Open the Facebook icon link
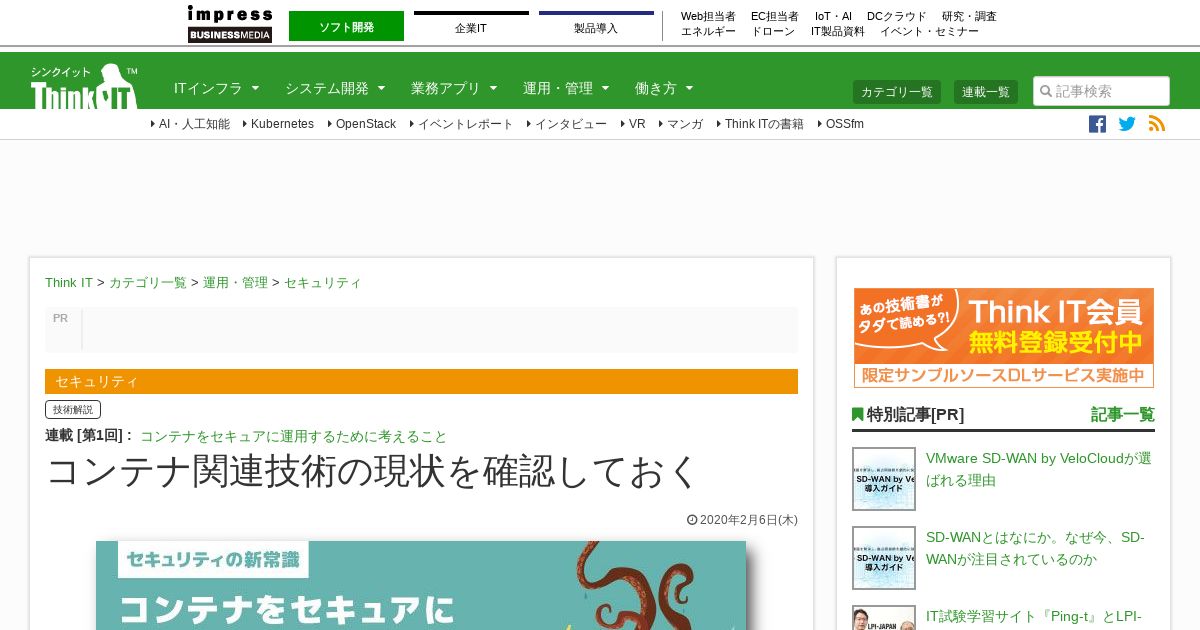The image size is (1200, 630). [x=1097, y=124]
